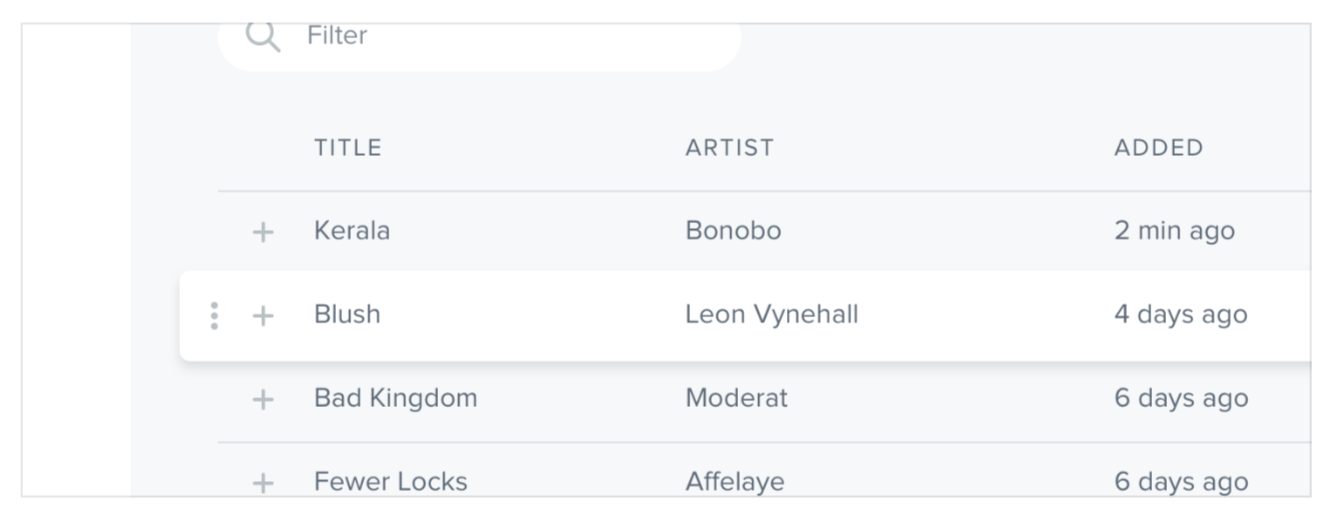Open the three-dot handle on Blush row

click(x=214, y=316)
